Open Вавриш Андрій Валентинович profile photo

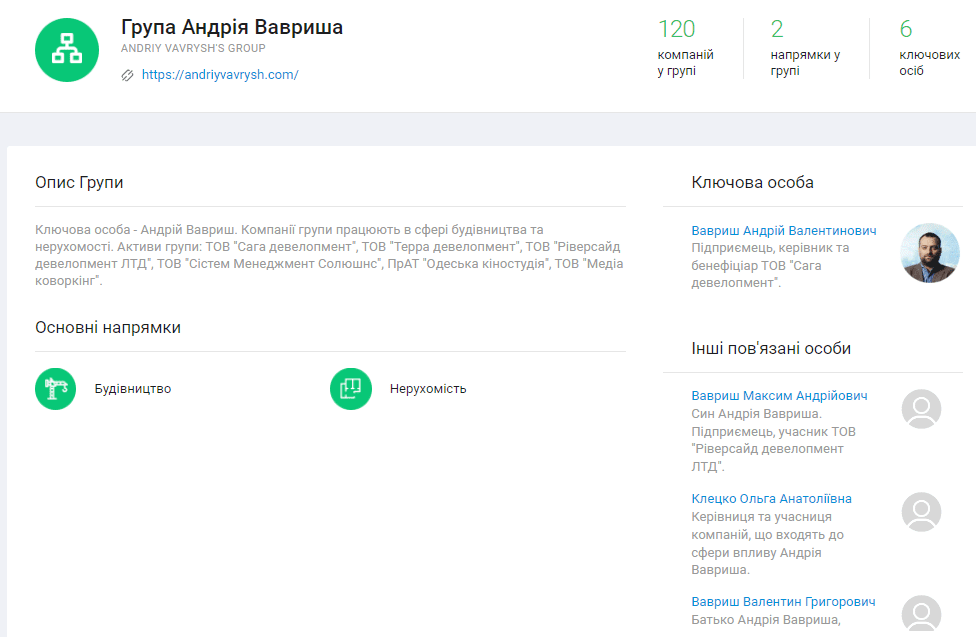(929, 253)
